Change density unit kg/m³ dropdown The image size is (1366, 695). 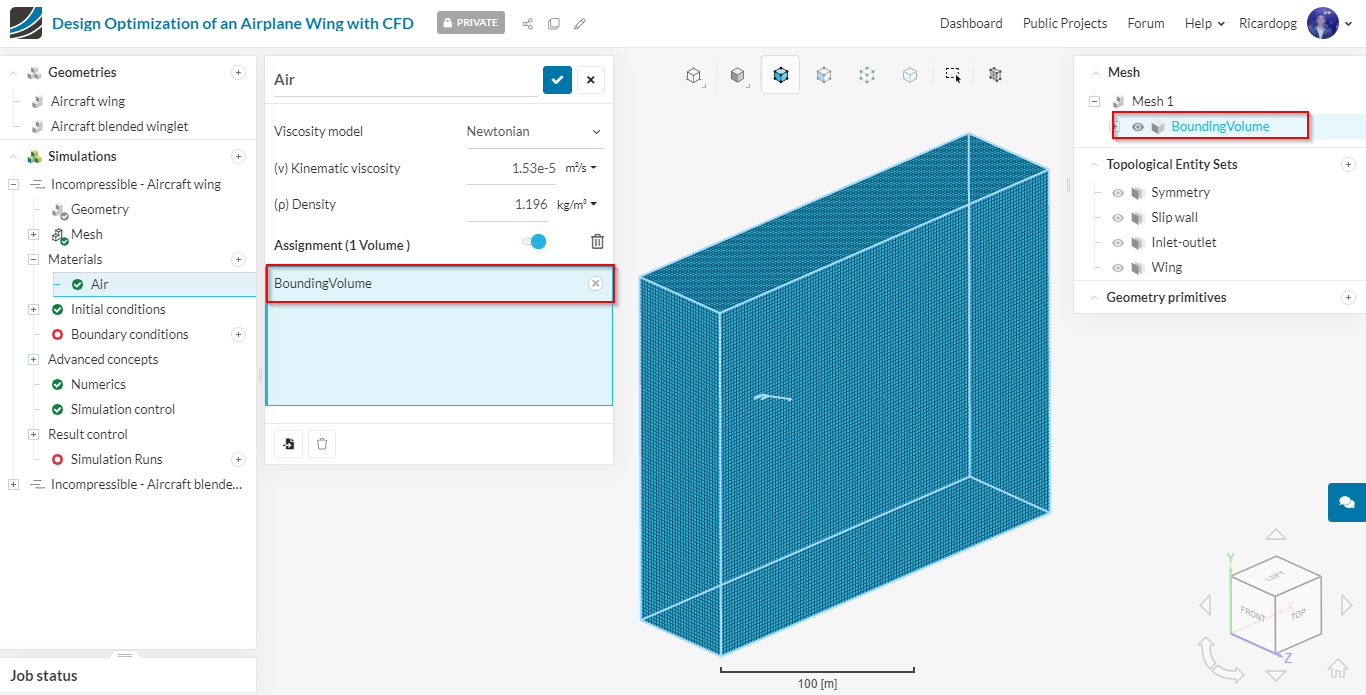pyautogui.click(x=577, y=204)
